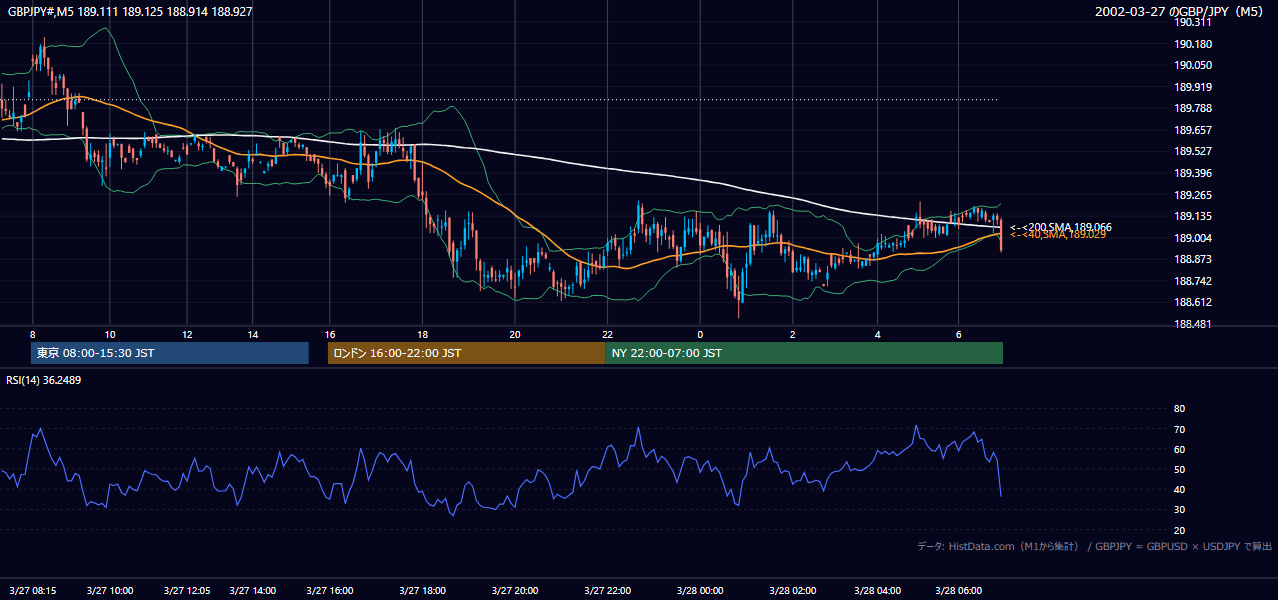Click the HistData.com data source note

coord(1095,546)
